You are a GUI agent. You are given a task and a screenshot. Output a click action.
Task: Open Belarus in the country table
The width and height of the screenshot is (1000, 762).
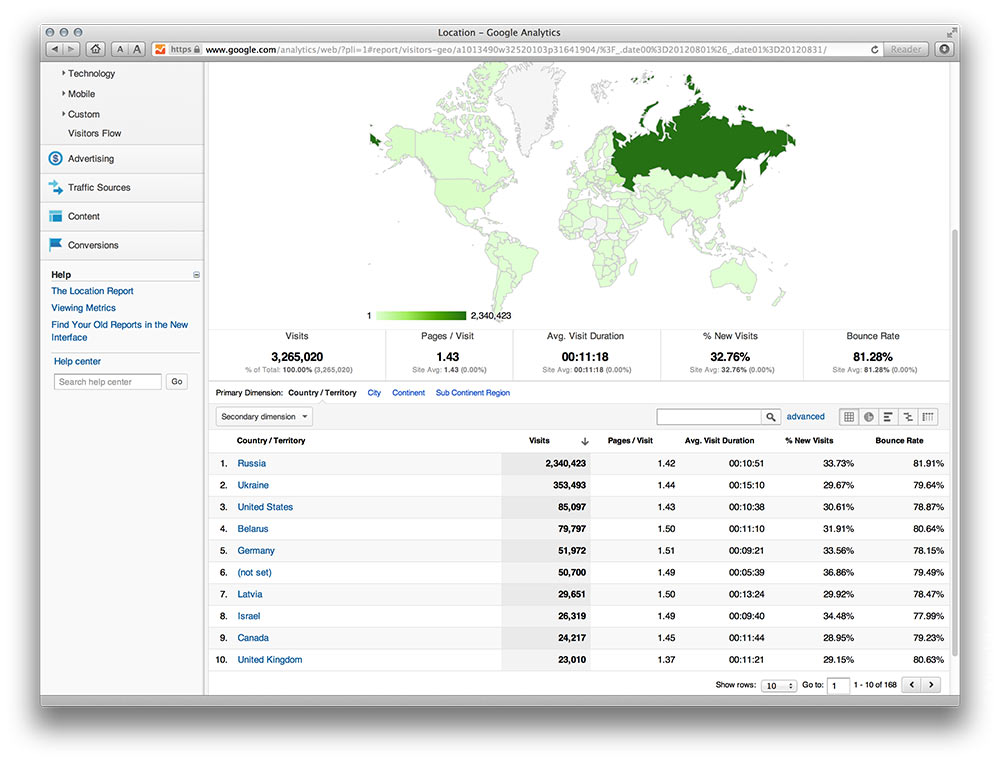253,529
